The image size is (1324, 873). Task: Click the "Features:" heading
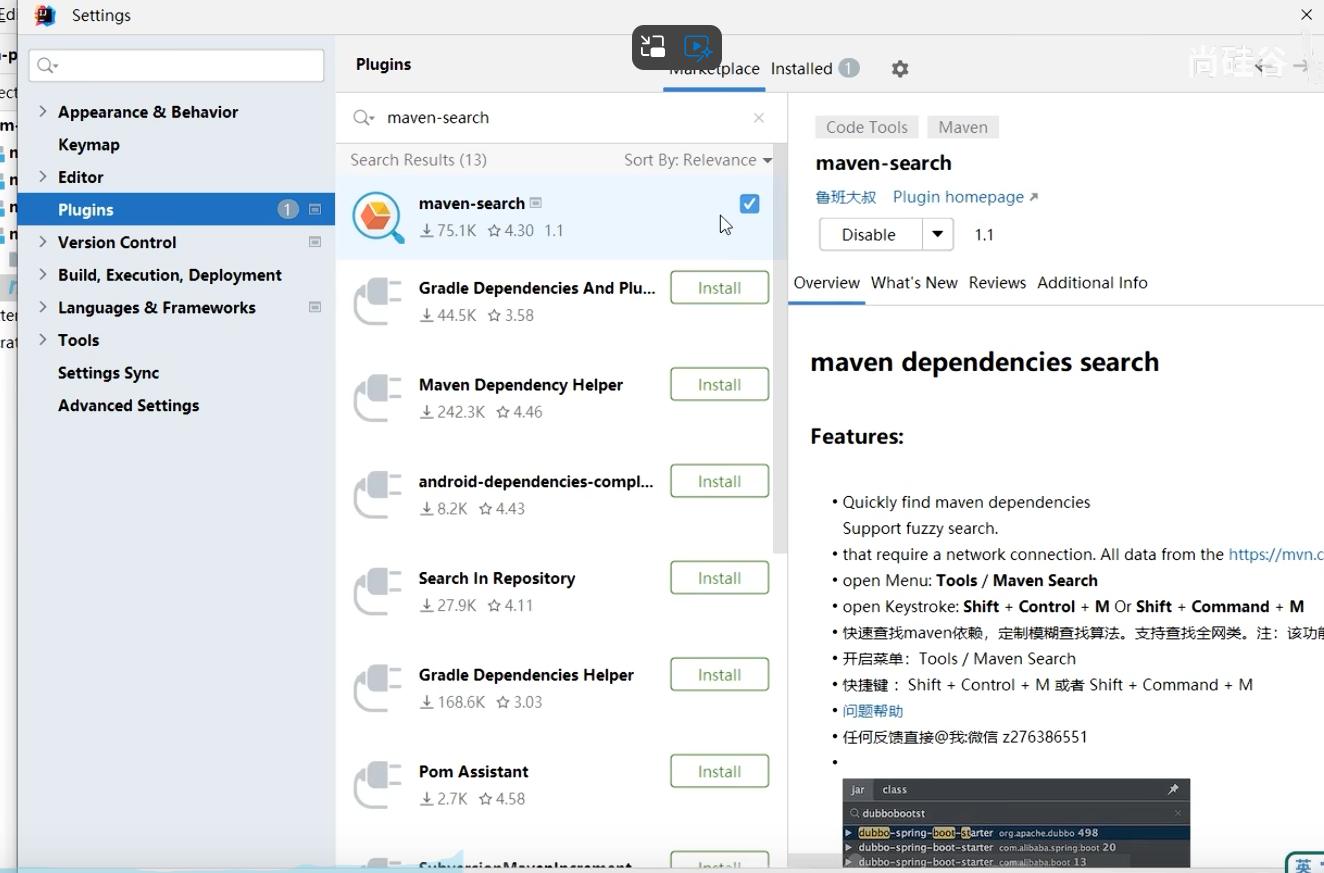[857, 437]
